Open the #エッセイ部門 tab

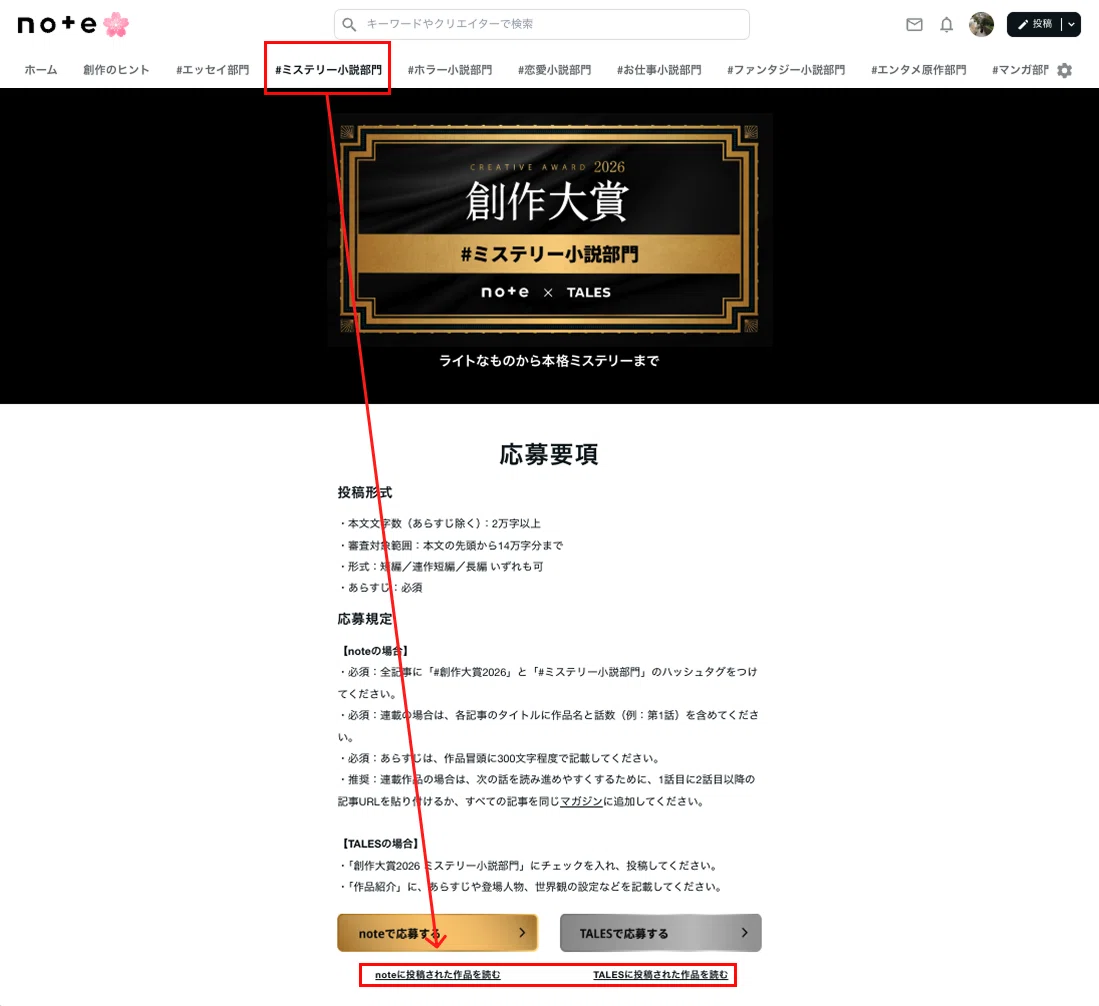coord(212,70)
